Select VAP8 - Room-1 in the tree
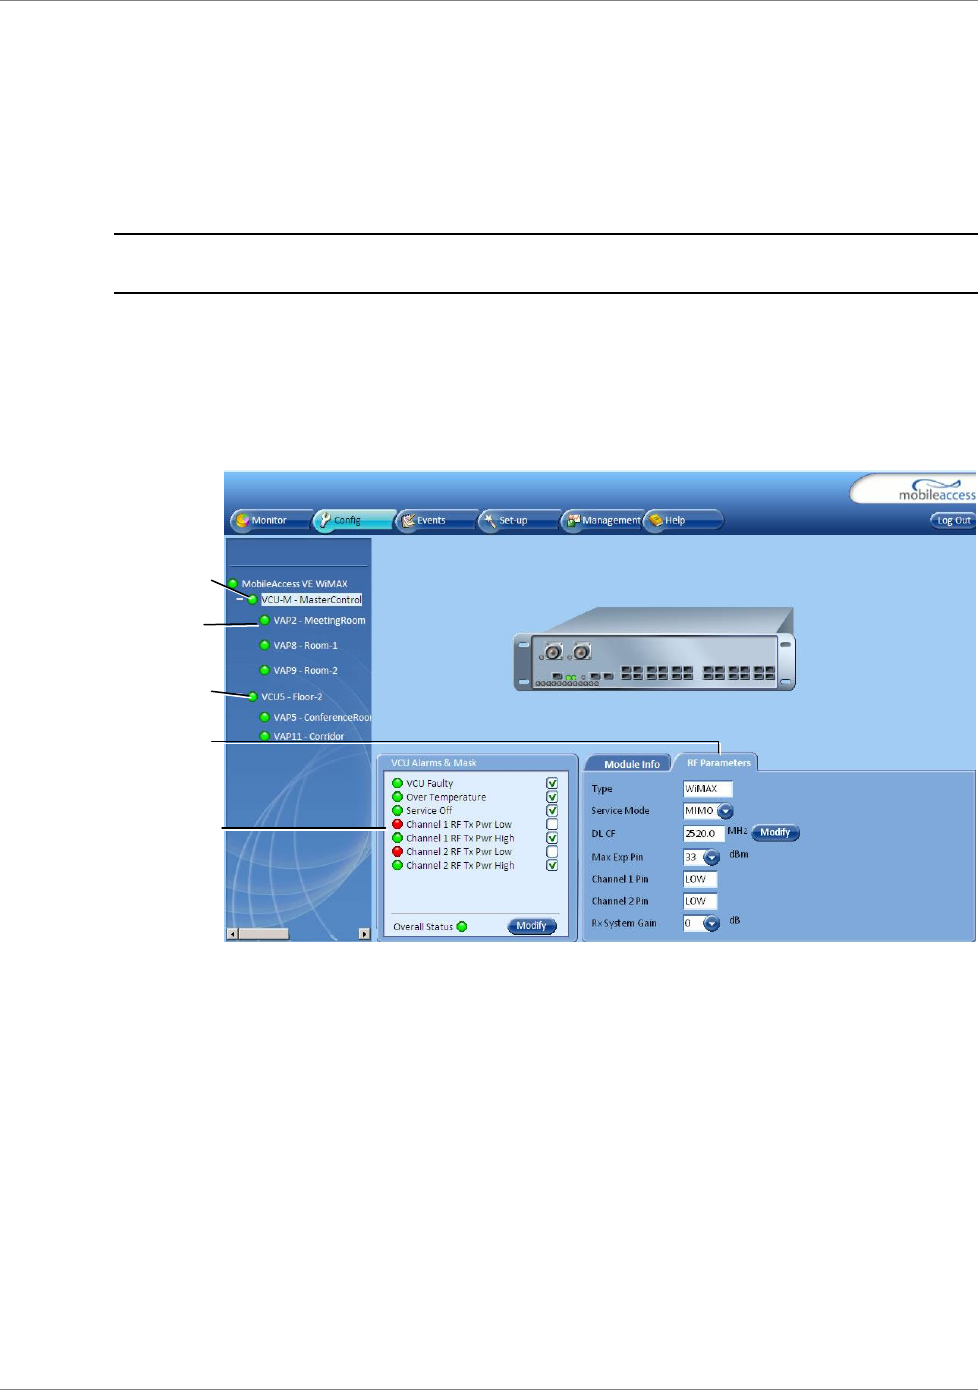 305,646
